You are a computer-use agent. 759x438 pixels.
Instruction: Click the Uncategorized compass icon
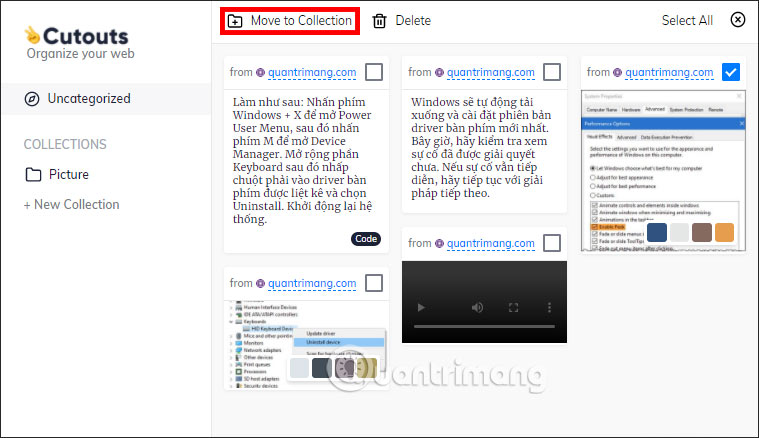pos(32,99)
